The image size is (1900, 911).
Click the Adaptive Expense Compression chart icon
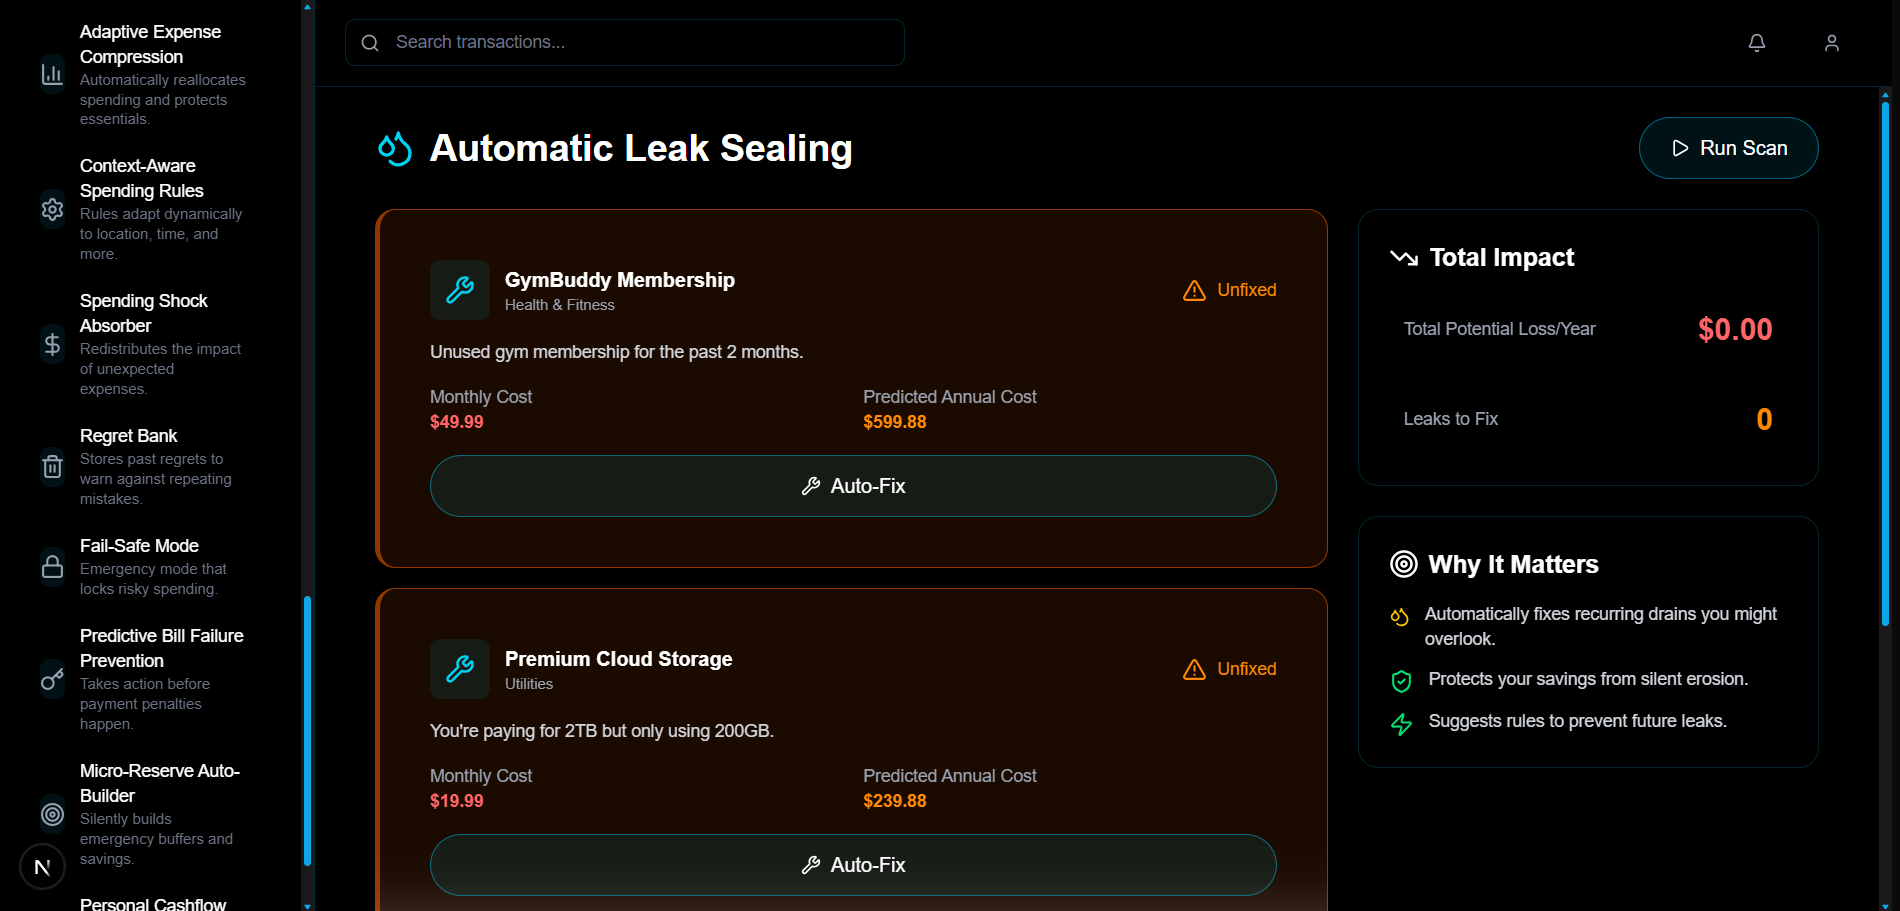click(52, 74)
